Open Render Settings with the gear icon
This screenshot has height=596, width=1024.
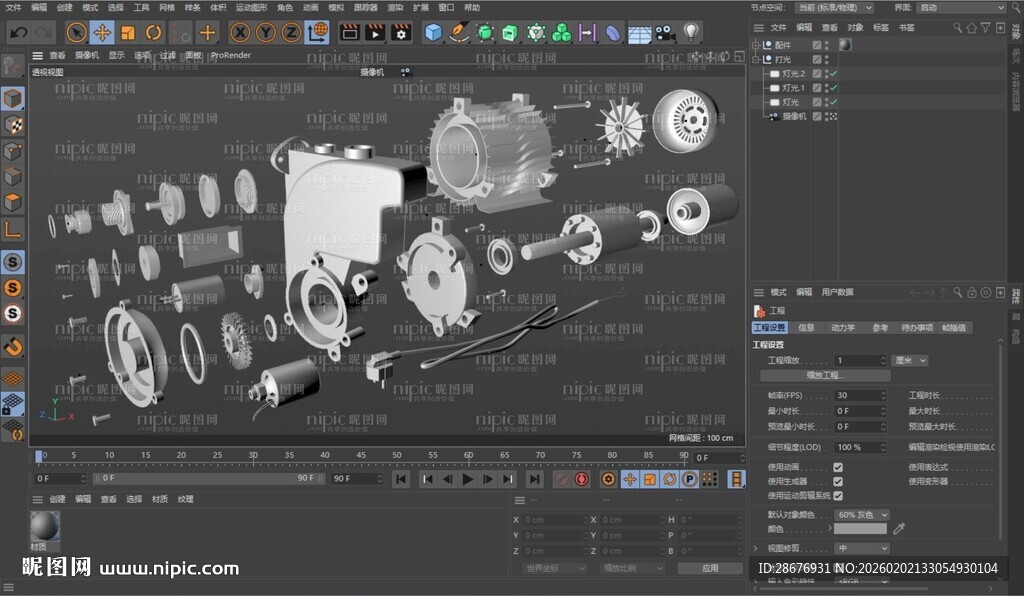(400, 33)
